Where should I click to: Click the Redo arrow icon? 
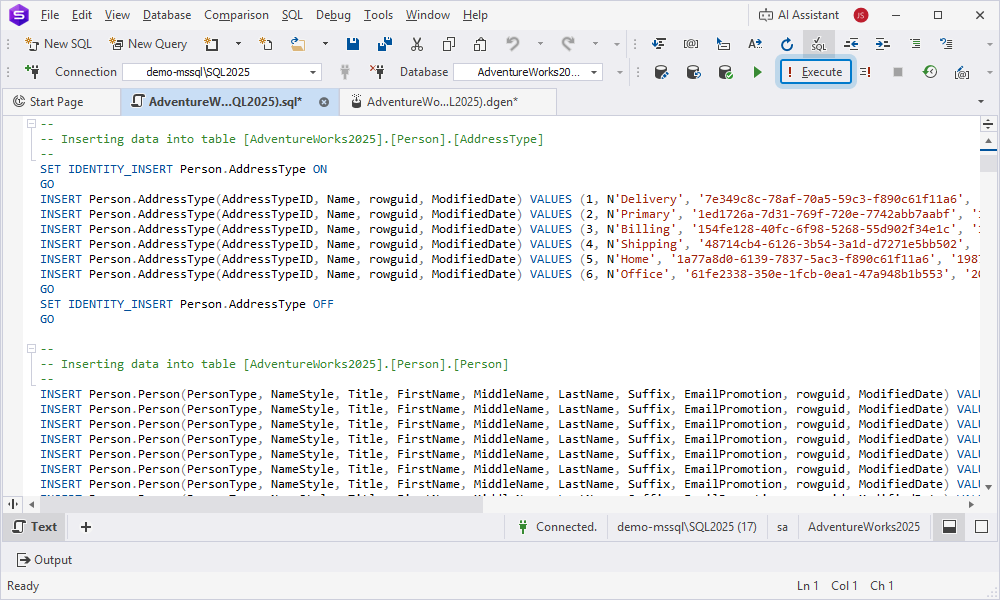point(568,44)
